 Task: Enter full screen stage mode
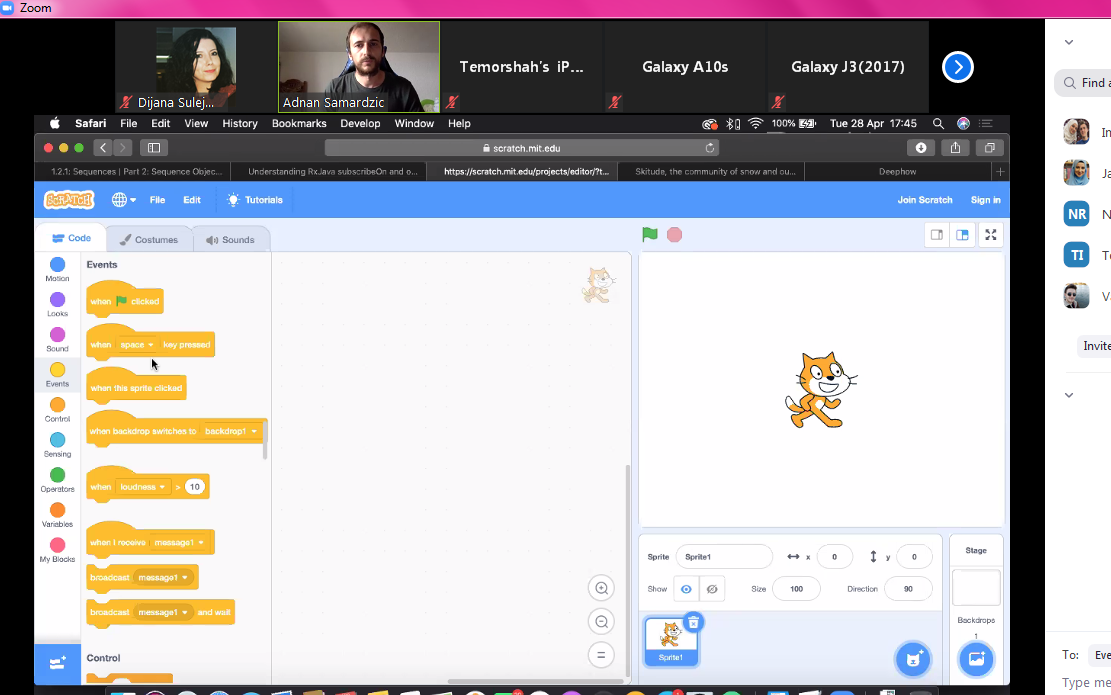990,235
